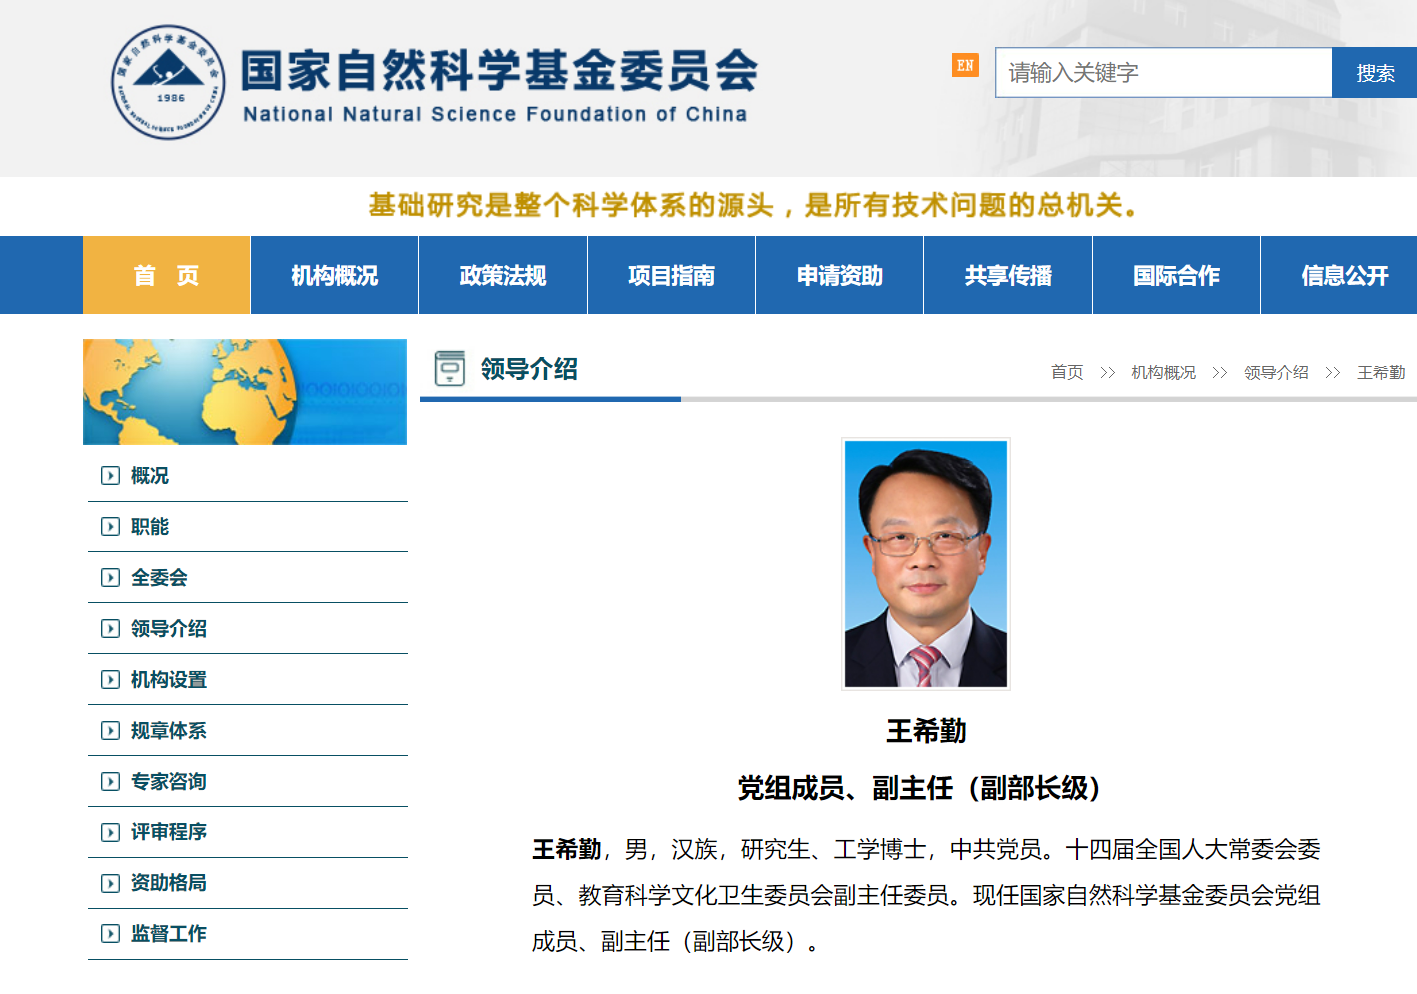
Task: Click the portrait photo of 王希勤
Action: (x=926, y=564)
